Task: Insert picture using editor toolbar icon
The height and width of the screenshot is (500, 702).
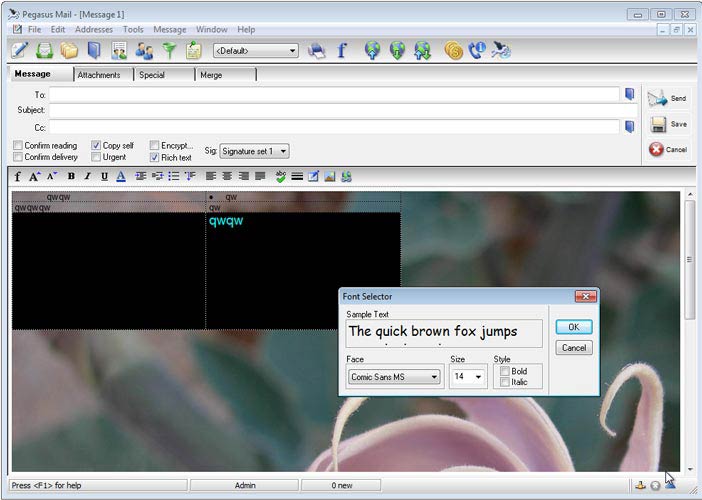Action: tap(329, 177)
